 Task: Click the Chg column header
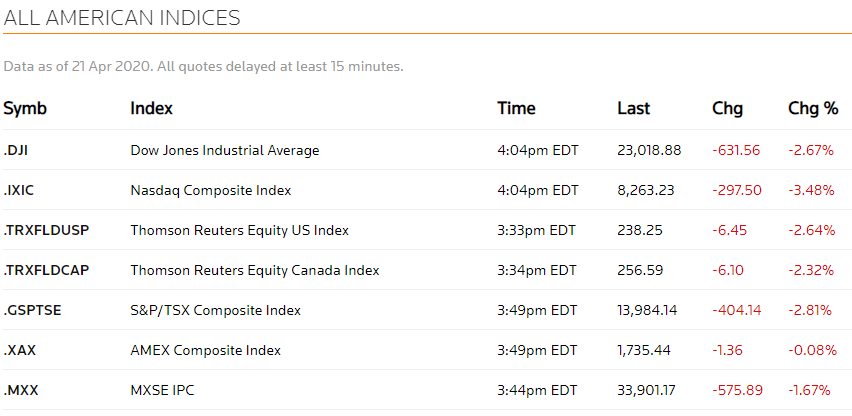(x=728, y=109)
